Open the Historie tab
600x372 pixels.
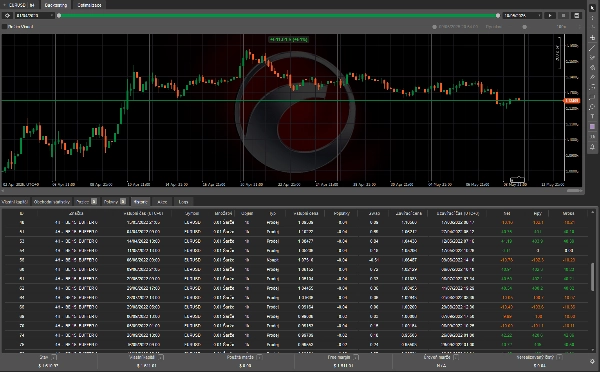pos(140,202)
